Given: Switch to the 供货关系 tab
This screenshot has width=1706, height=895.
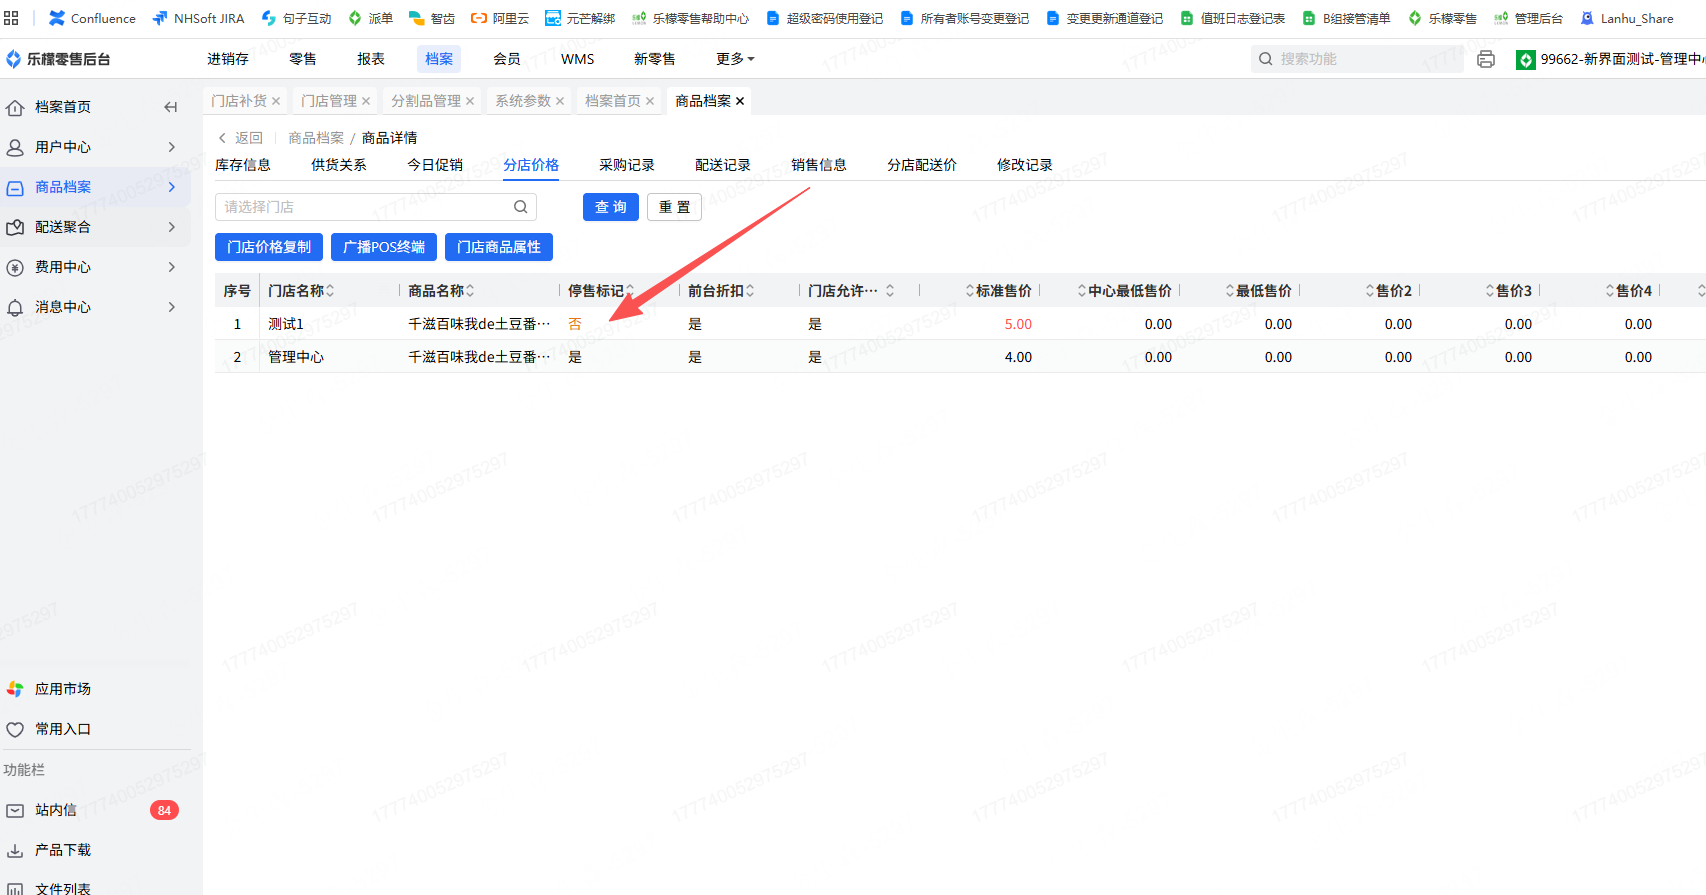Looking at the screenshot, I should click(x=339, y=165).
